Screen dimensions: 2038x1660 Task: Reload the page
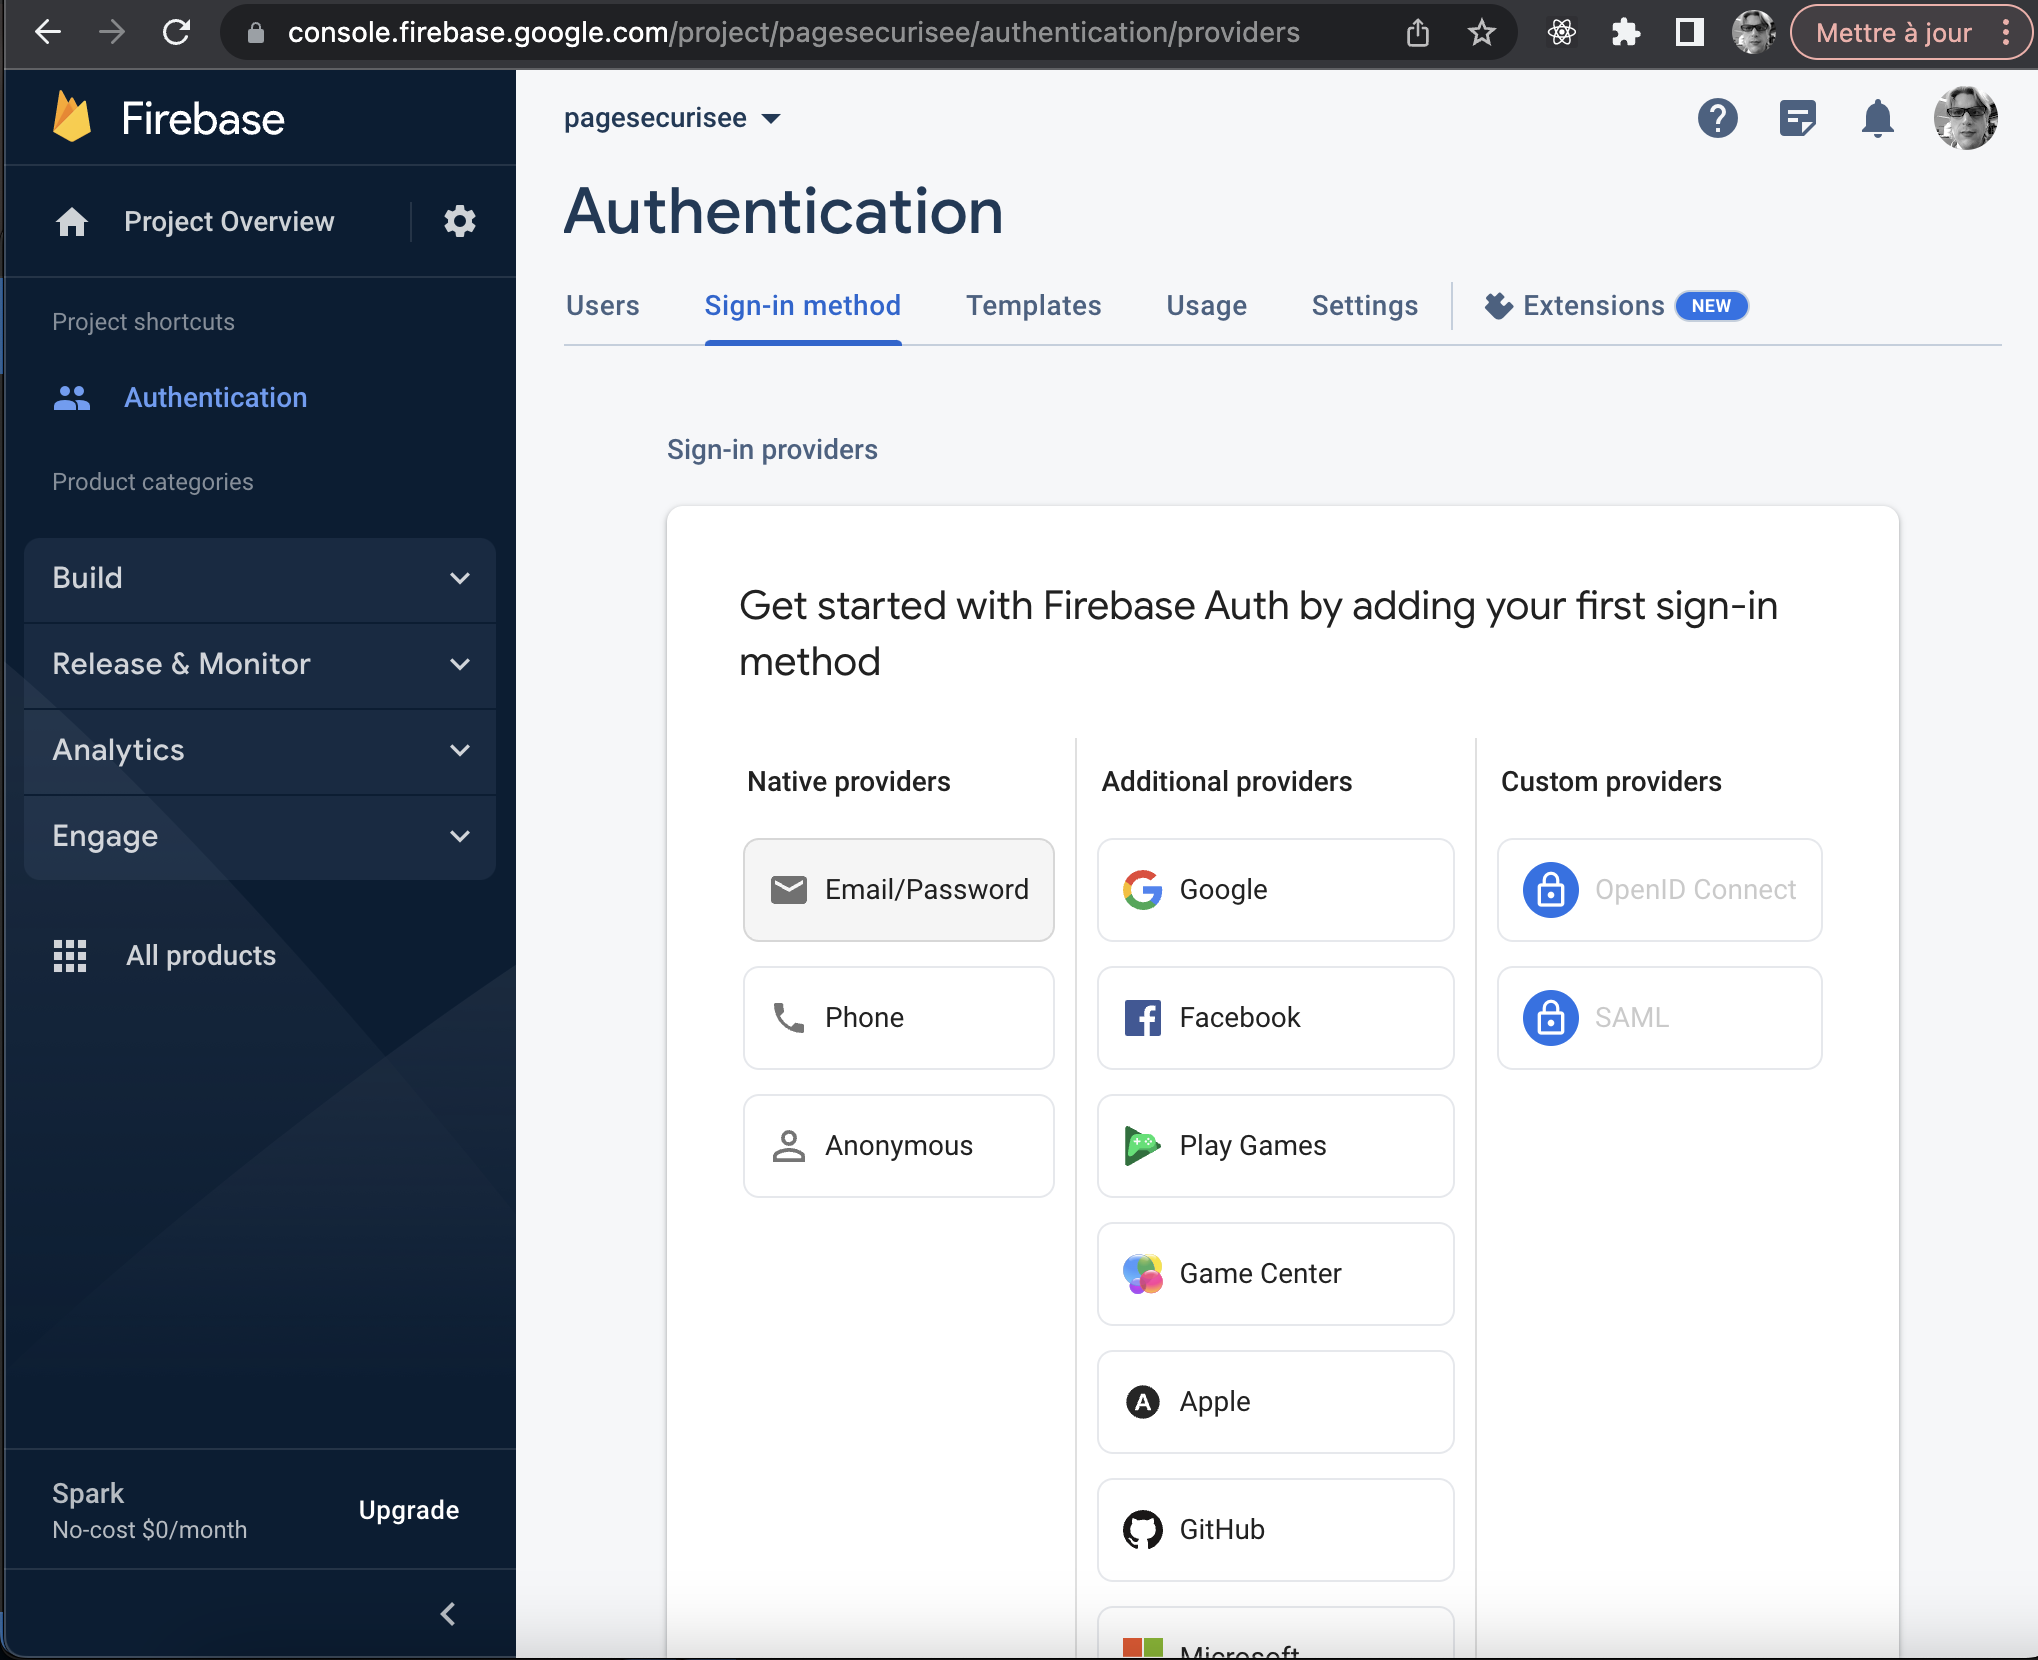176,32
